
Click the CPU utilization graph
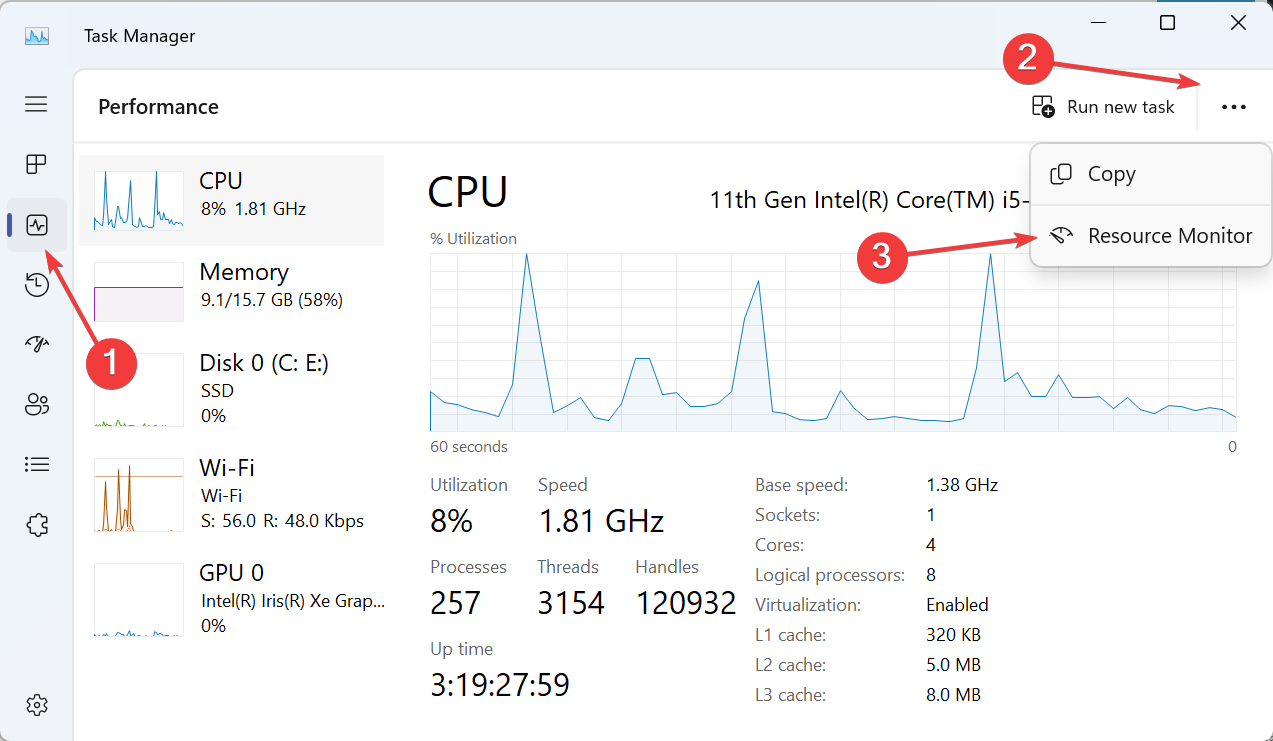(833, 342)
